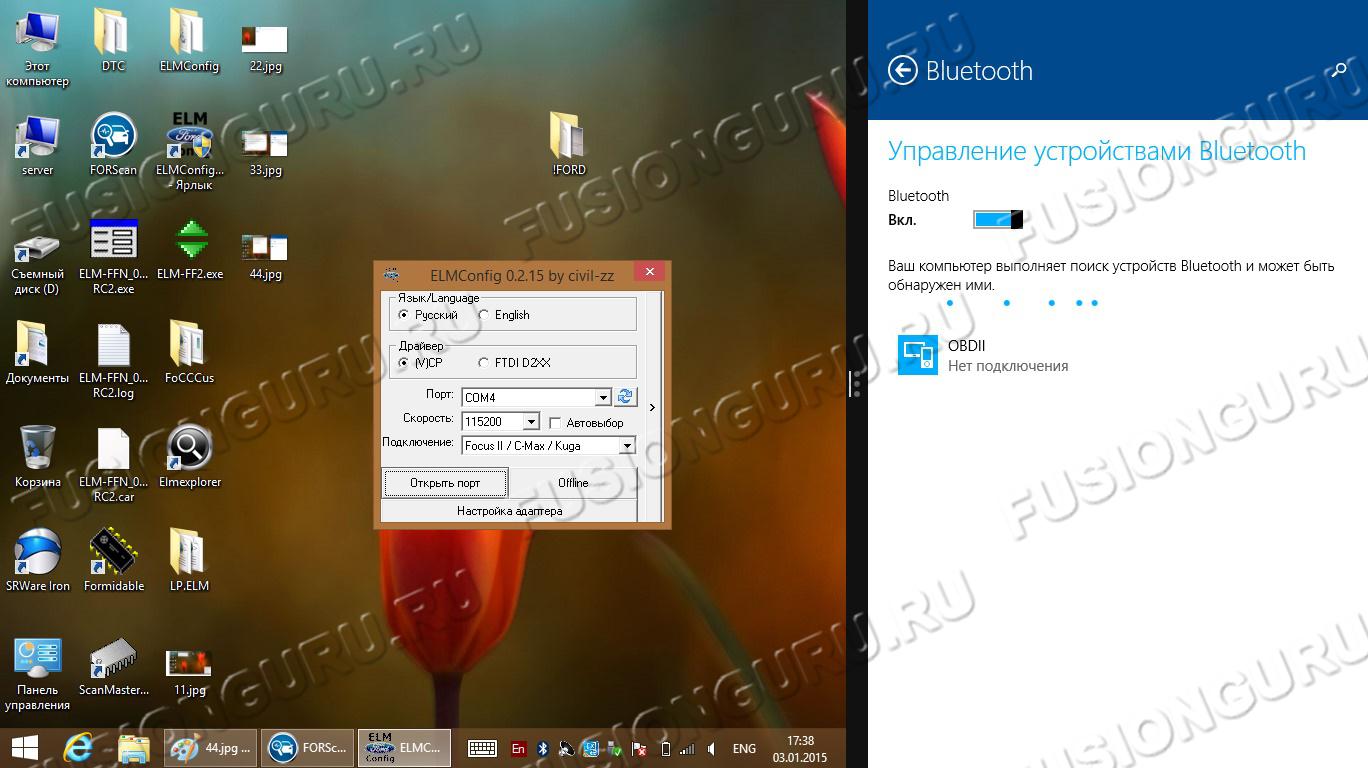Image resolution: width=1368 pixels, height=768 pixels.
Task: Open Настройка адаптера in ELMConfig
Action: (x=509, y=511)
